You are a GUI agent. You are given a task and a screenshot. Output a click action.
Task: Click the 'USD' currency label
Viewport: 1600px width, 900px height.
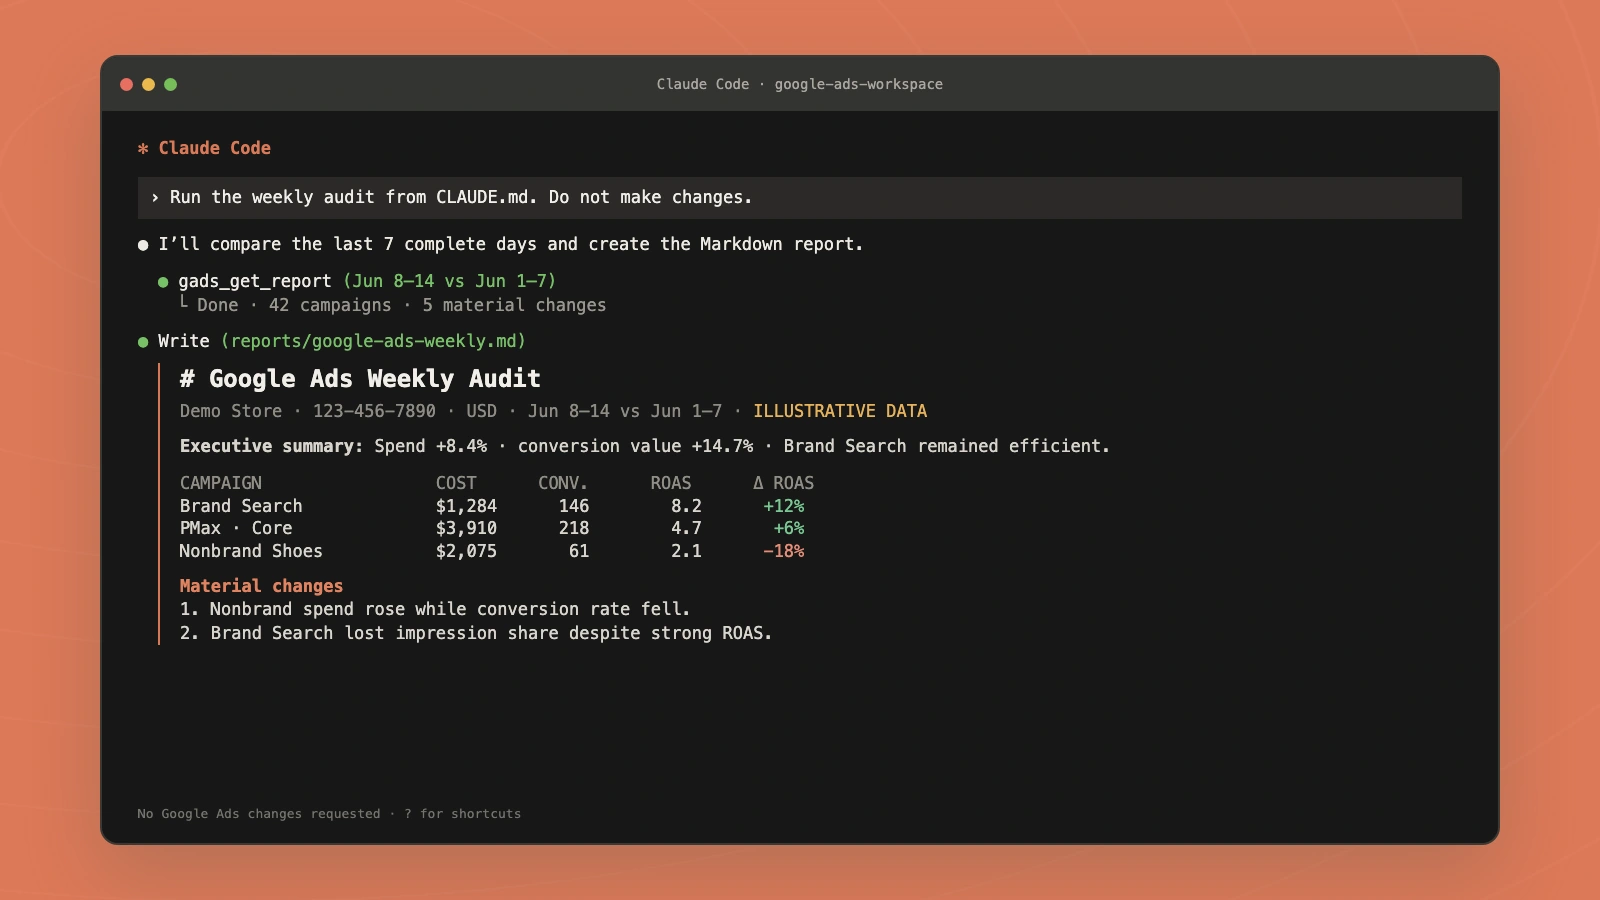(481, 411)
